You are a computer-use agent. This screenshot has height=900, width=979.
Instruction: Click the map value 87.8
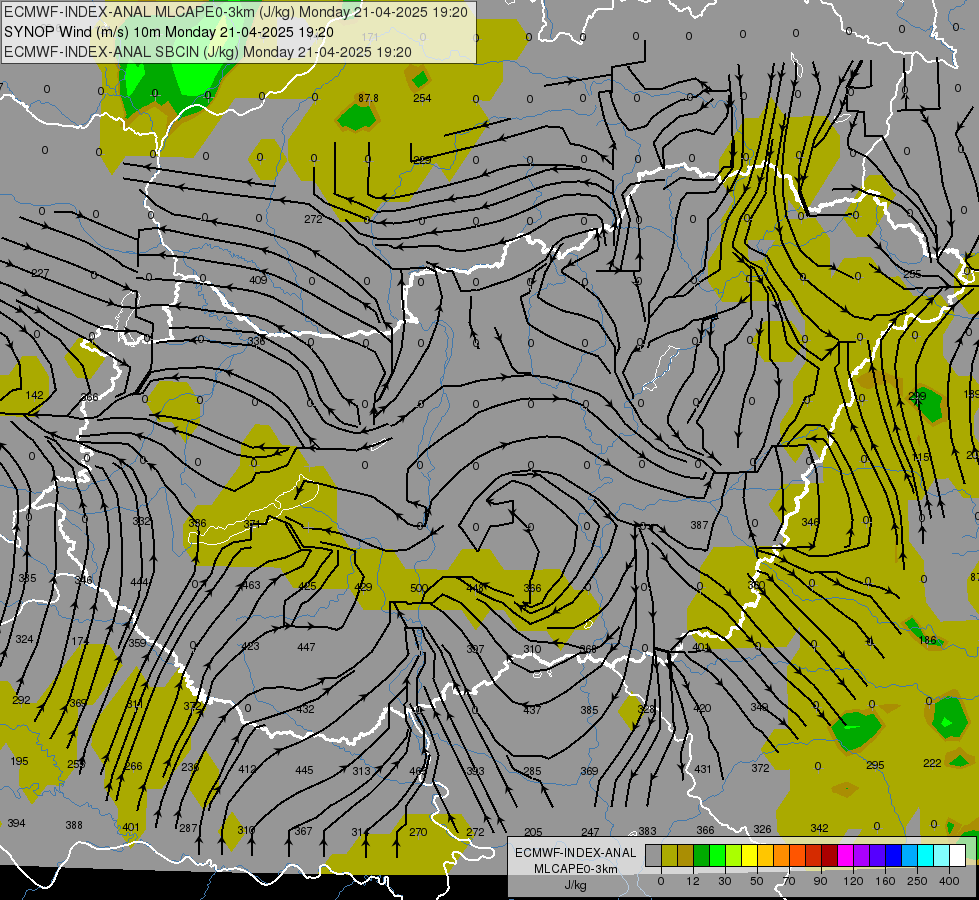coord(368,98)
